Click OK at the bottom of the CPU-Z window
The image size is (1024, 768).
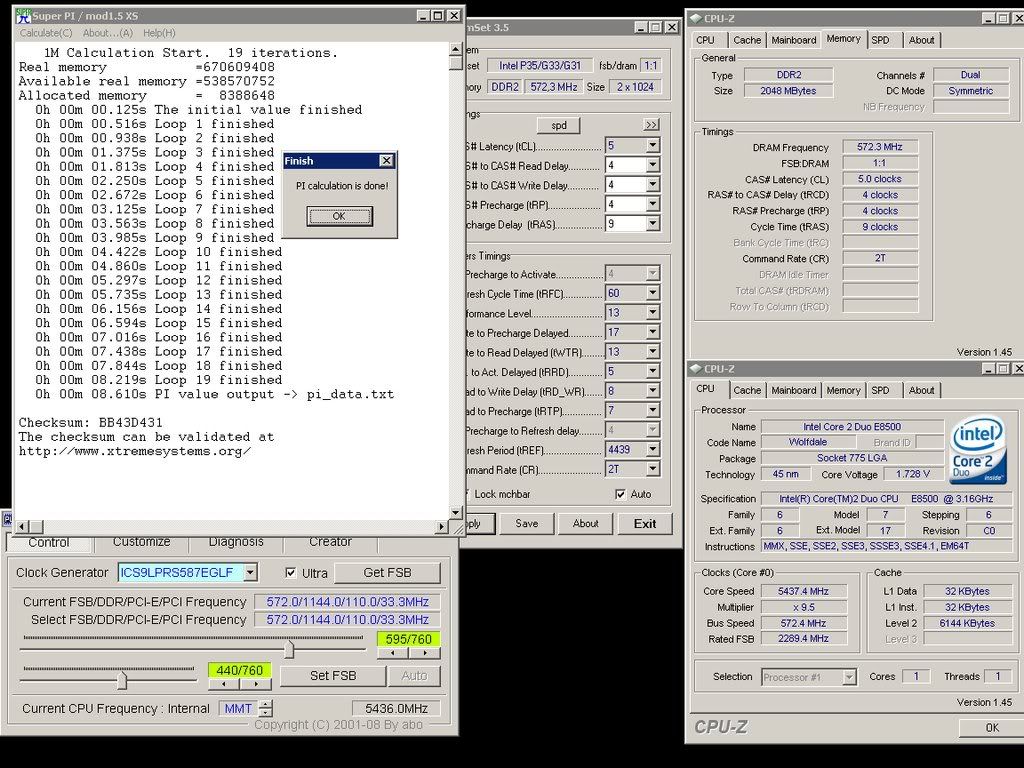click(x=991, y=728)
